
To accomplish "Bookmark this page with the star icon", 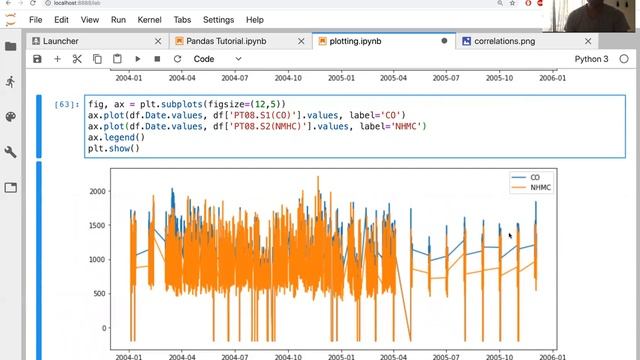I will click(x=512, y=3).
